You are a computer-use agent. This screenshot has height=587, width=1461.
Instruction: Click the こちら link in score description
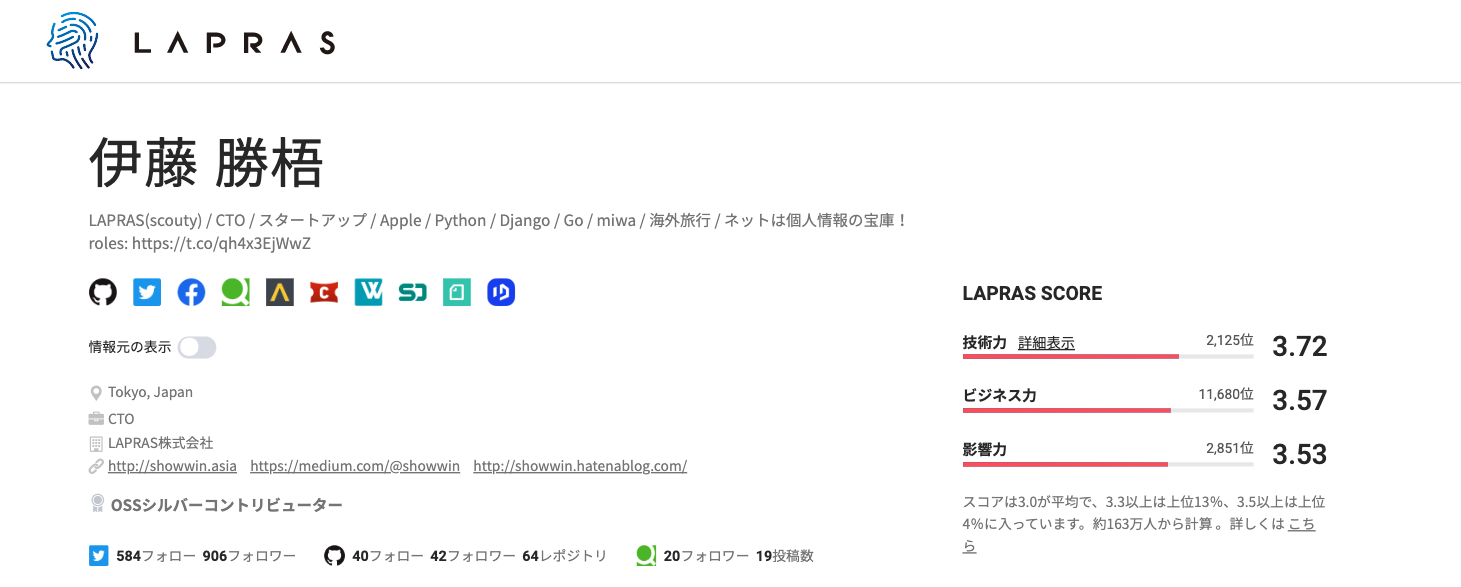[x=1302, y=523]
